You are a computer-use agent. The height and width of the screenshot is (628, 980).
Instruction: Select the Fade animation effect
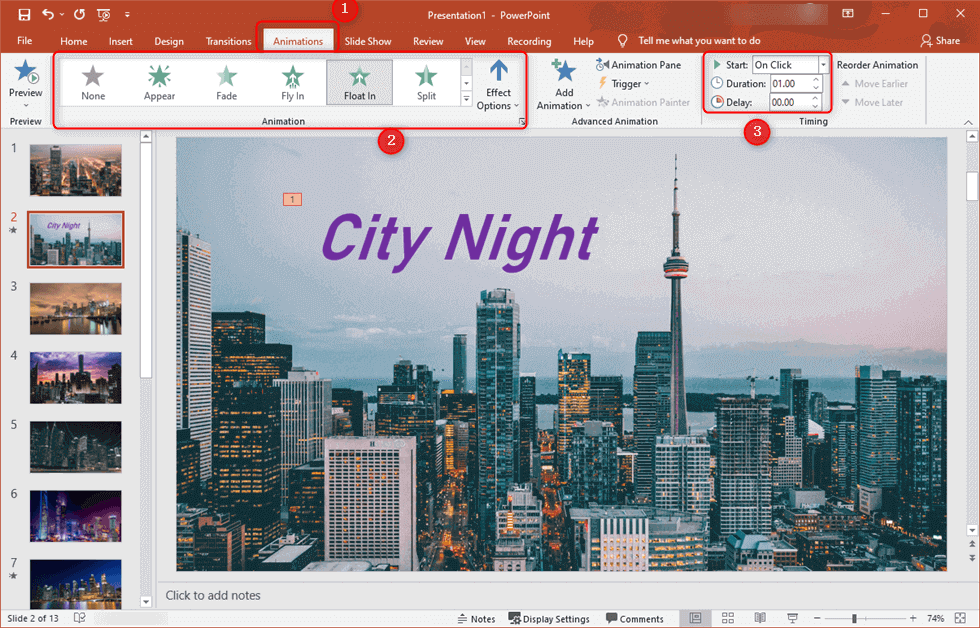click(226, 82)
